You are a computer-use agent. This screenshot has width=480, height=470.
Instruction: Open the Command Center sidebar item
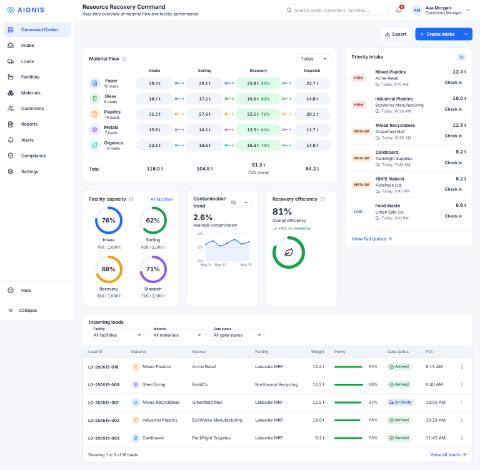click(x=37, y=30)
